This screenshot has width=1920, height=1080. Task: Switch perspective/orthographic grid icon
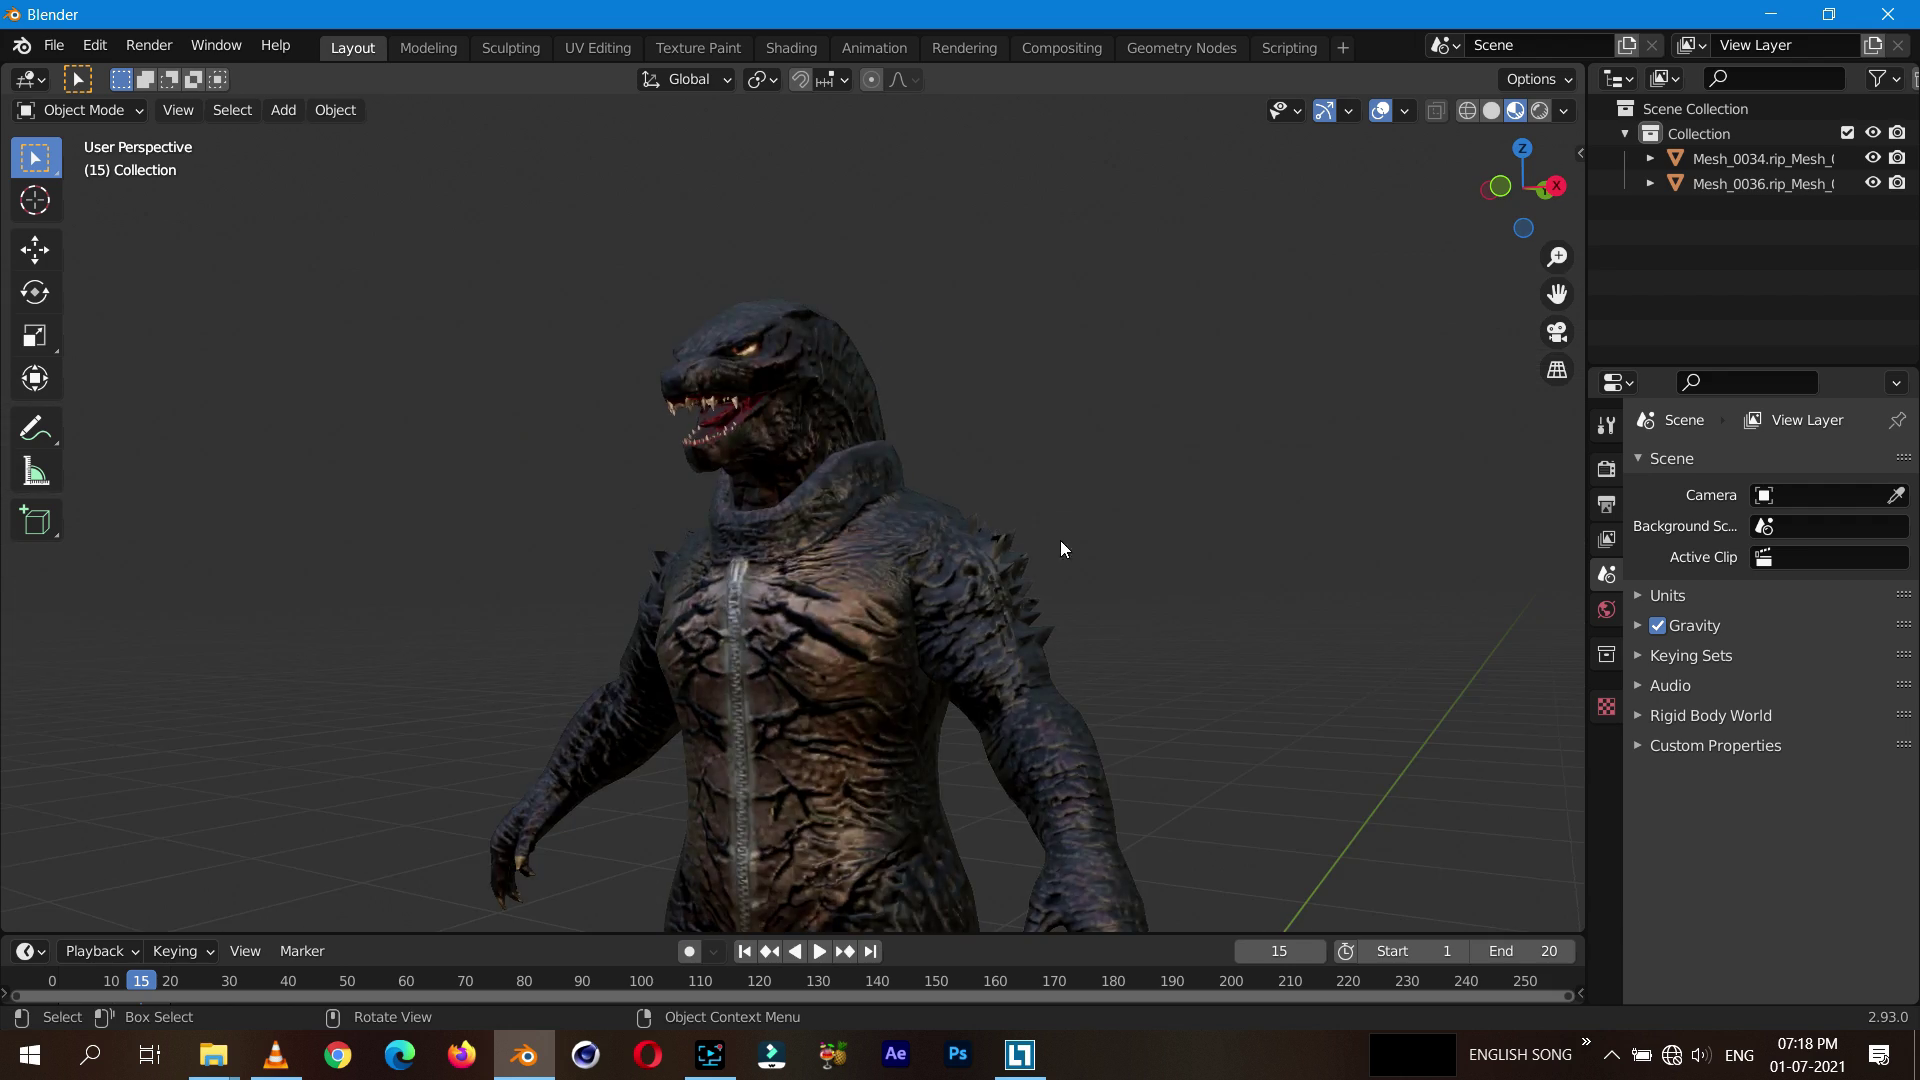[1557, 370]
